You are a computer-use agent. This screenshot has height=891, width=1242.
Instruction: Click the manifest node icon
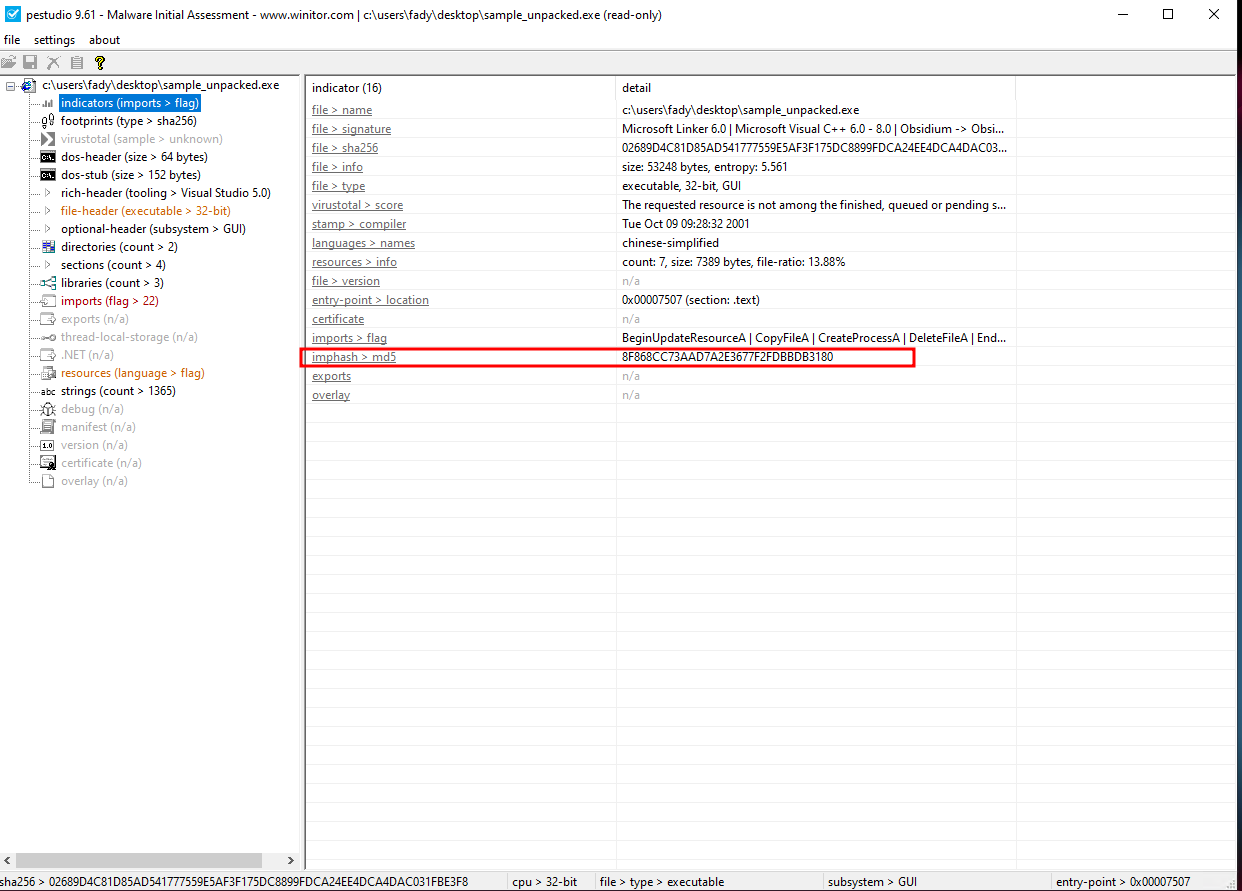tap(48, 427)
